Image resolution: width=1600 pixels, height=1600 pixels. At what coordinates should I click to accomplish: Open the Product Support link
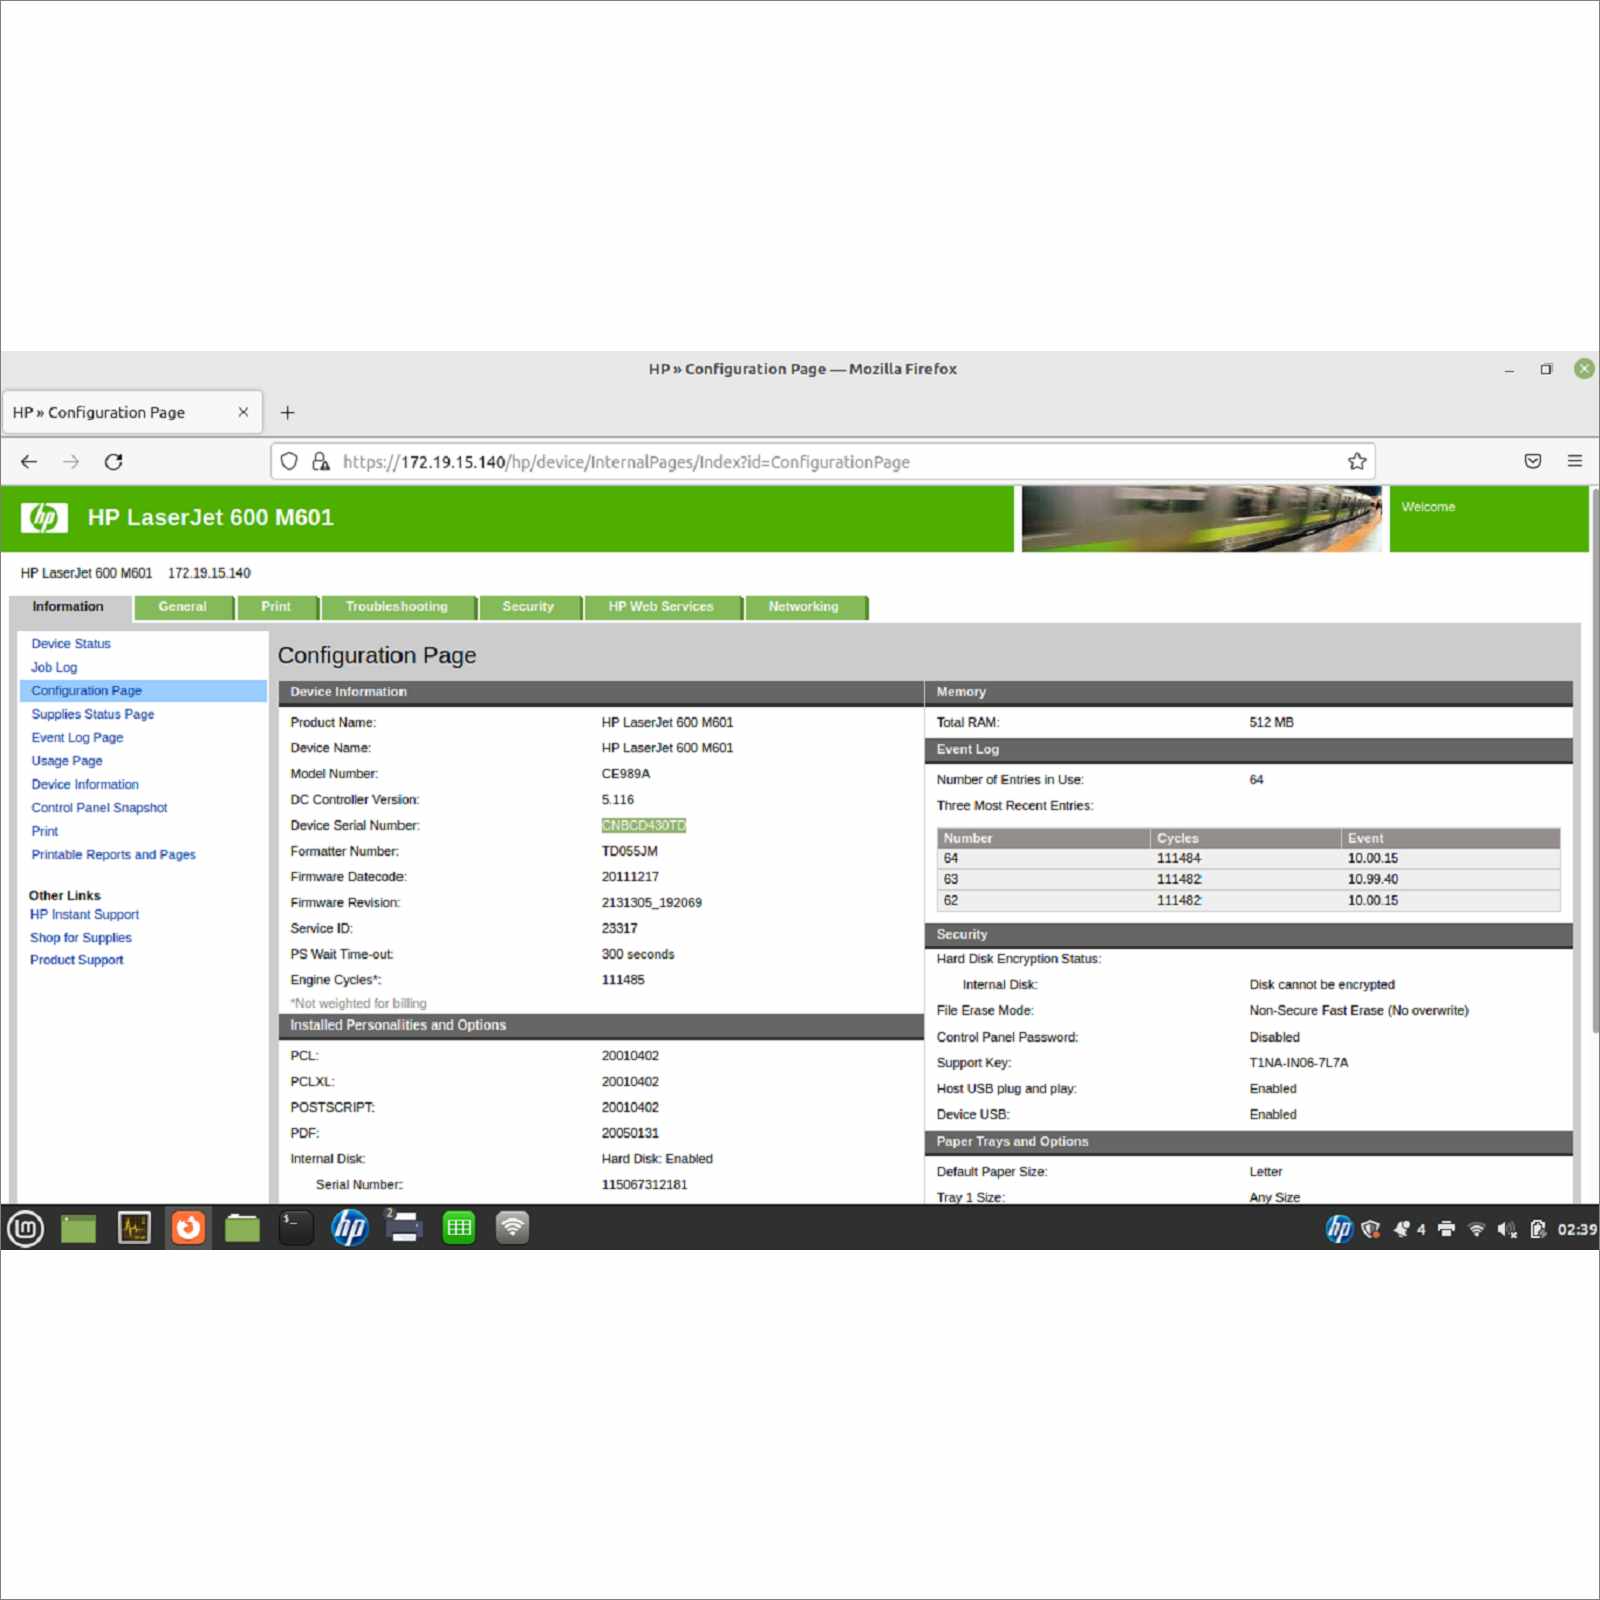coord(77,960)
